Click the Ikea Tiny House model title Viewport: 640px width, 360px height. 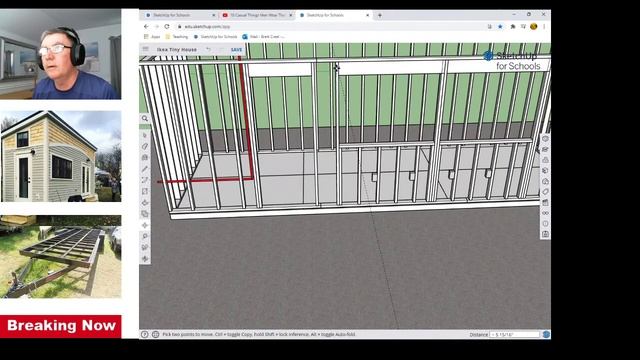(177, 50)
